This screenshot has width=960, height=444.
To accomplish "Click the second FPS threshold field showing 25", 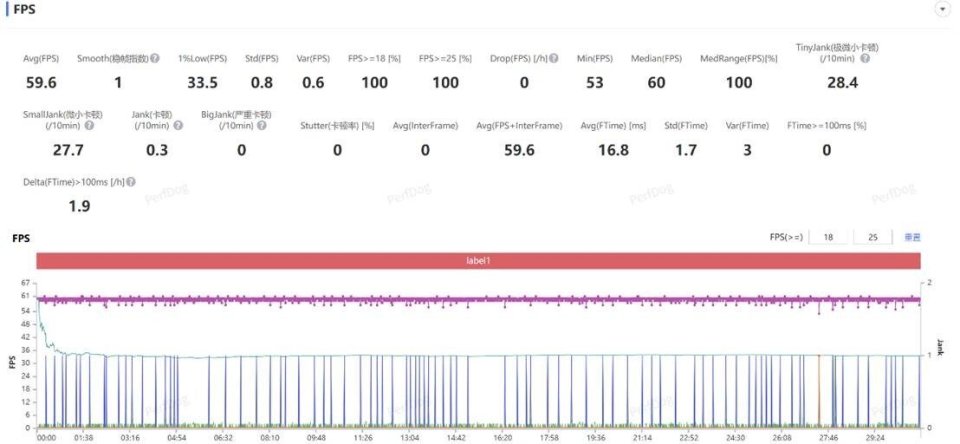I will pos(872,238).
